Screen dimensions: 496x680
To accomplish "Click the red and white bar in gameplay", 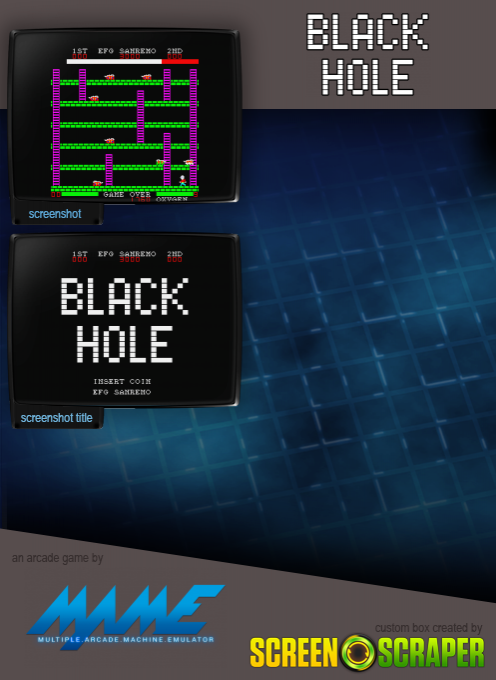I will coord(133,62).
